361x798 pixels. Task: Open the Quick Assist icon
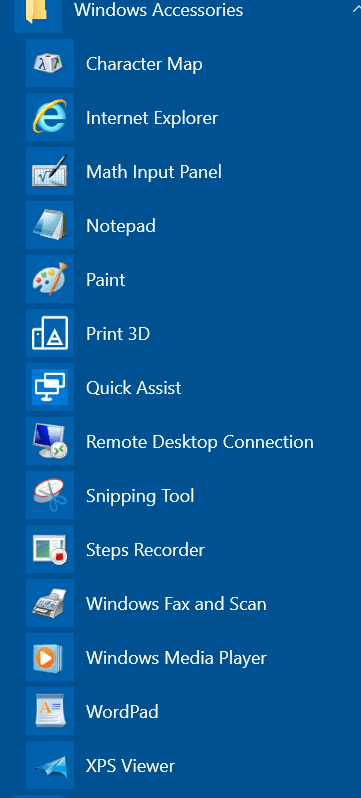point(50,387)
